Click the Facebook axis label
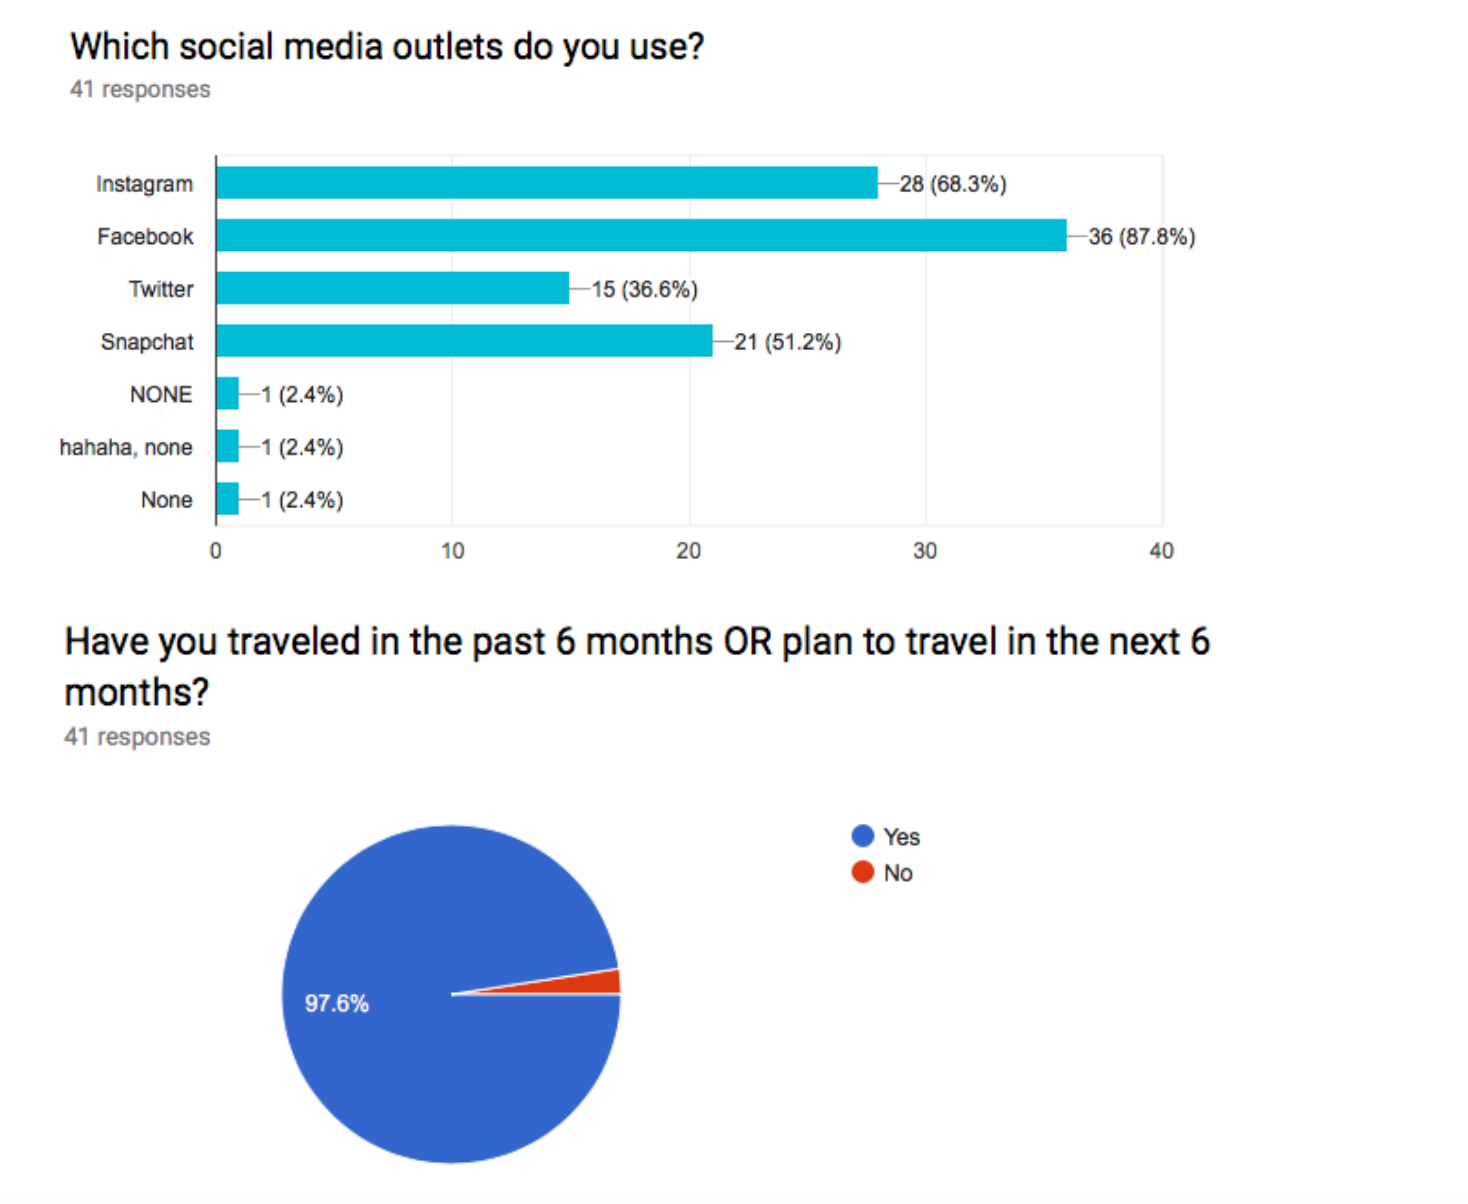The width and height of the screenshot is (1468, 1204). coord(145,237)
